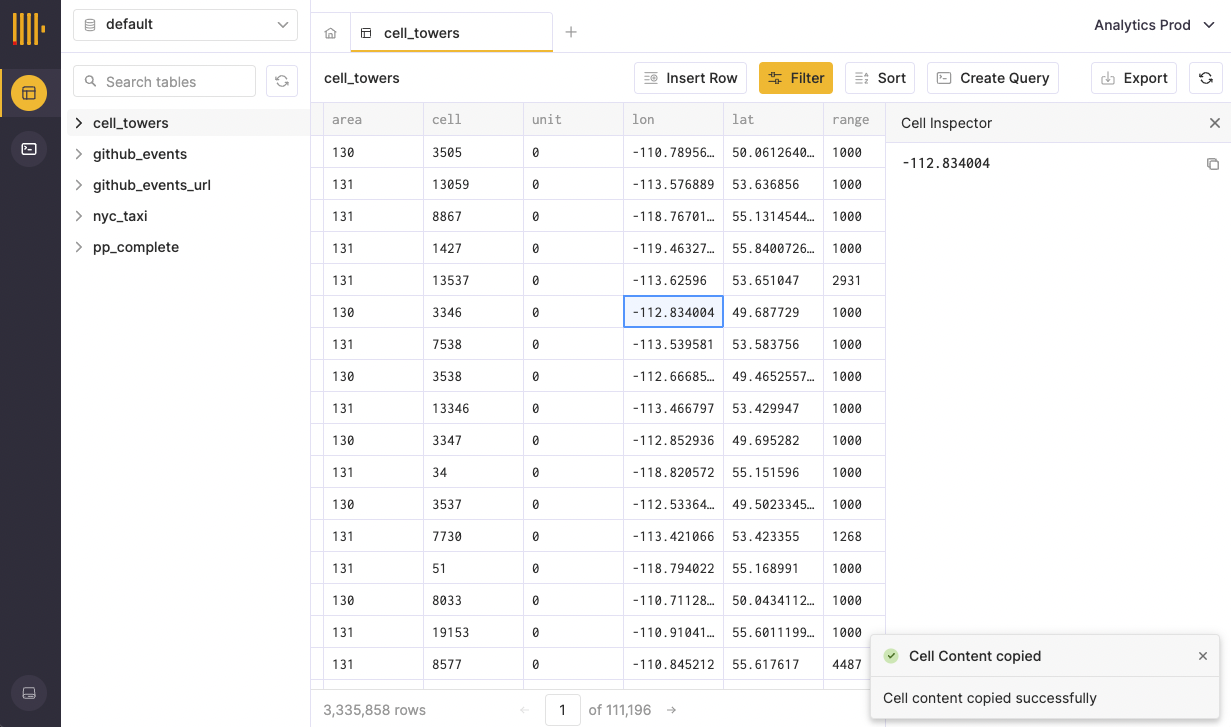Expand the nyc_taxi table tree
This screenshot has height=727, width=1231.
(x=79, y=216)
